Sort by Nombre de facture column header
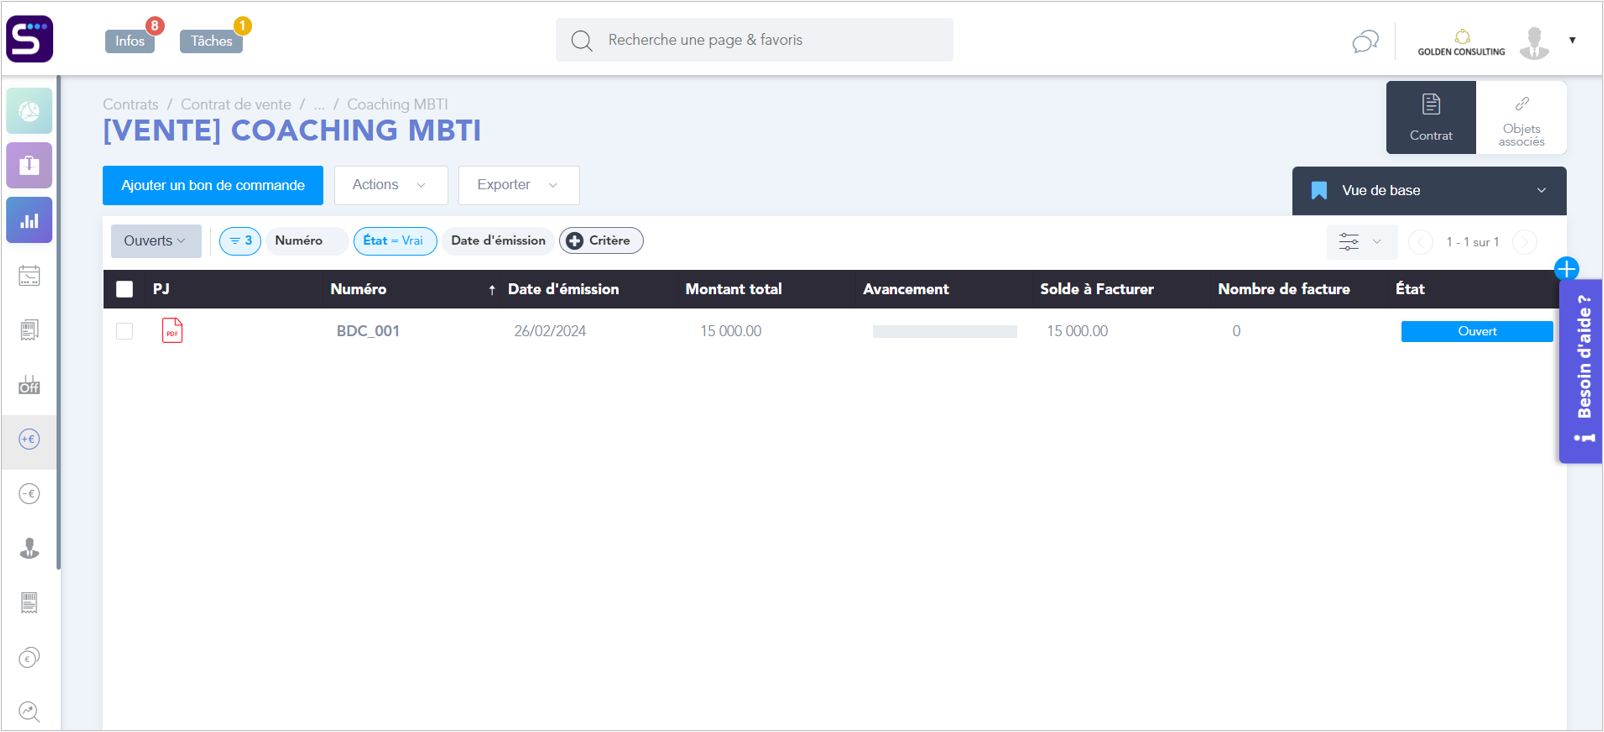 pos(1284,289)
